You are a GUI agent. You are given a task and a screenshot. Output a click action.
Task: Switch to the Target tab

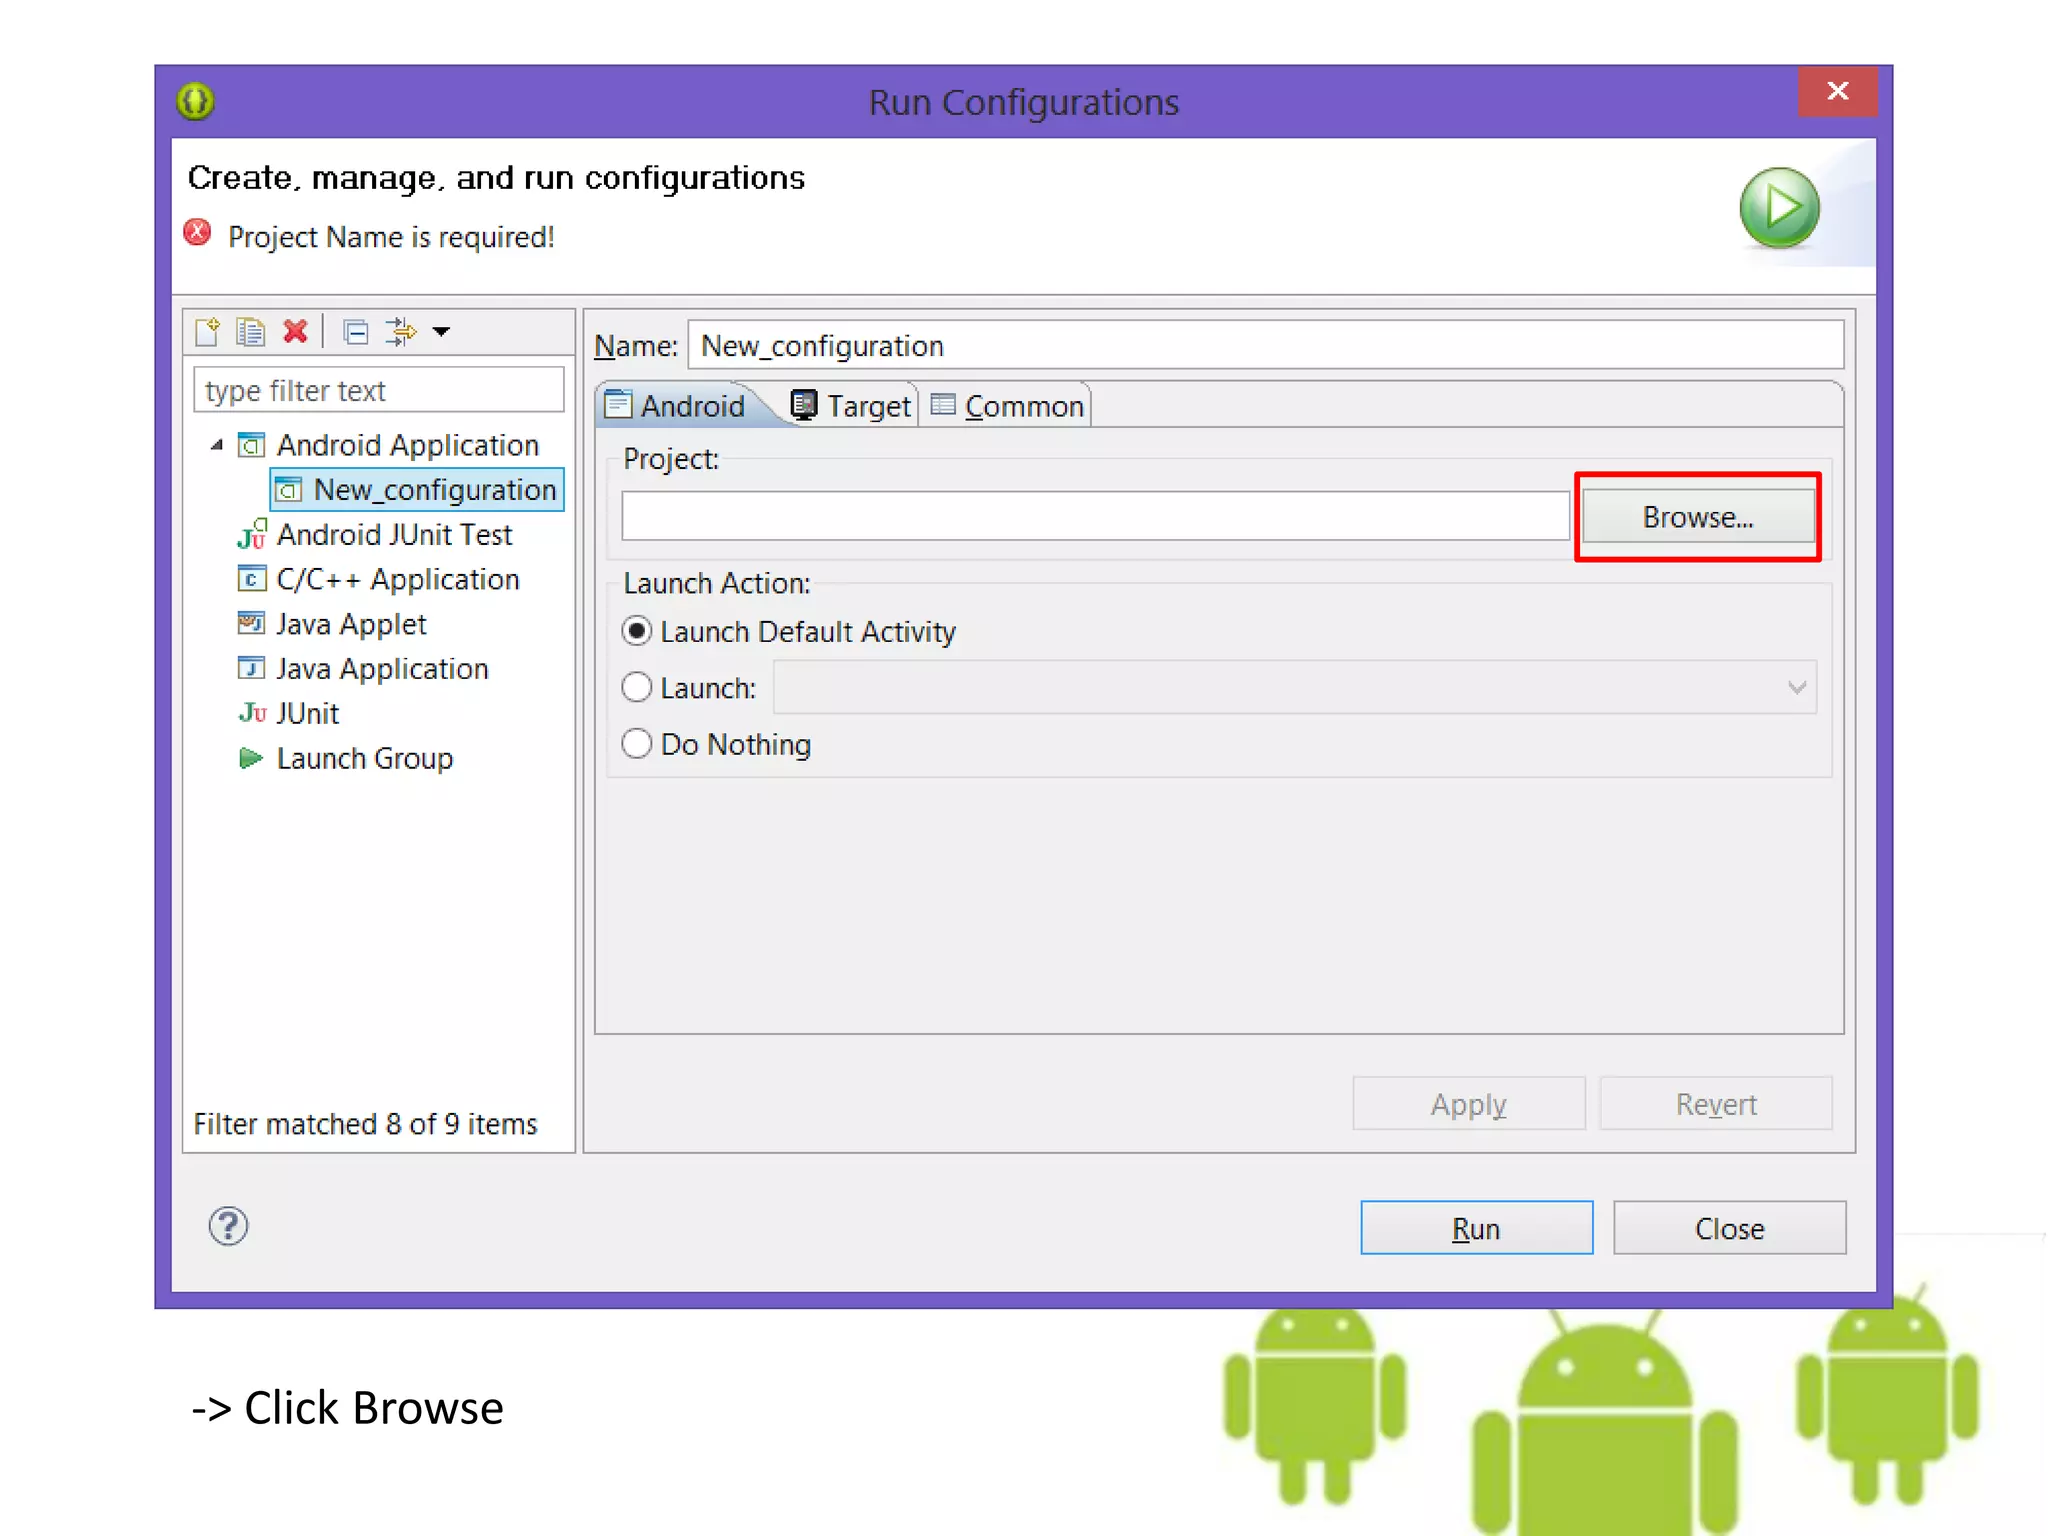852,406
